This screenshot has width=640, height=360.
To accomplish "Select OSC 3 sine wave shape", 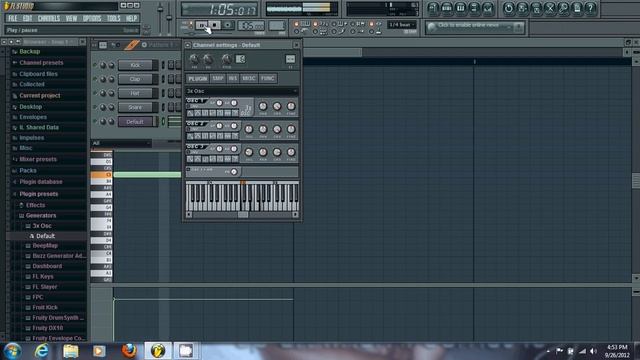I will [190, 159].
